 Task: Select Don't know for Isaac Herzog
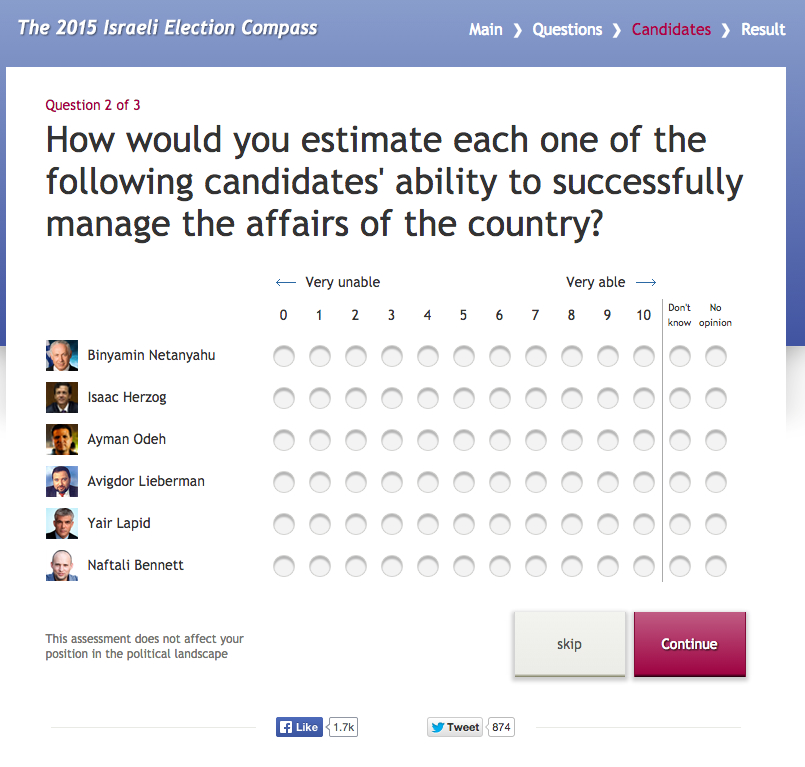(x=680, y=397)
